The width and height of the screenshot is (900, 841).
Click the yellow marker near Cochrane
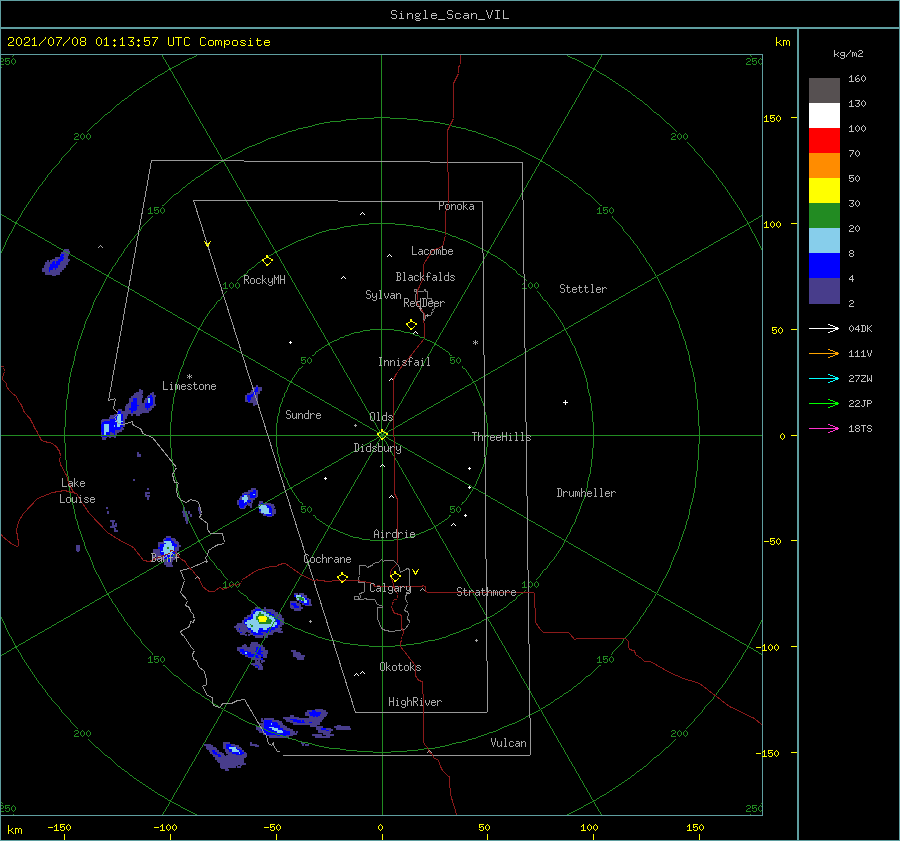click(342, 578)
